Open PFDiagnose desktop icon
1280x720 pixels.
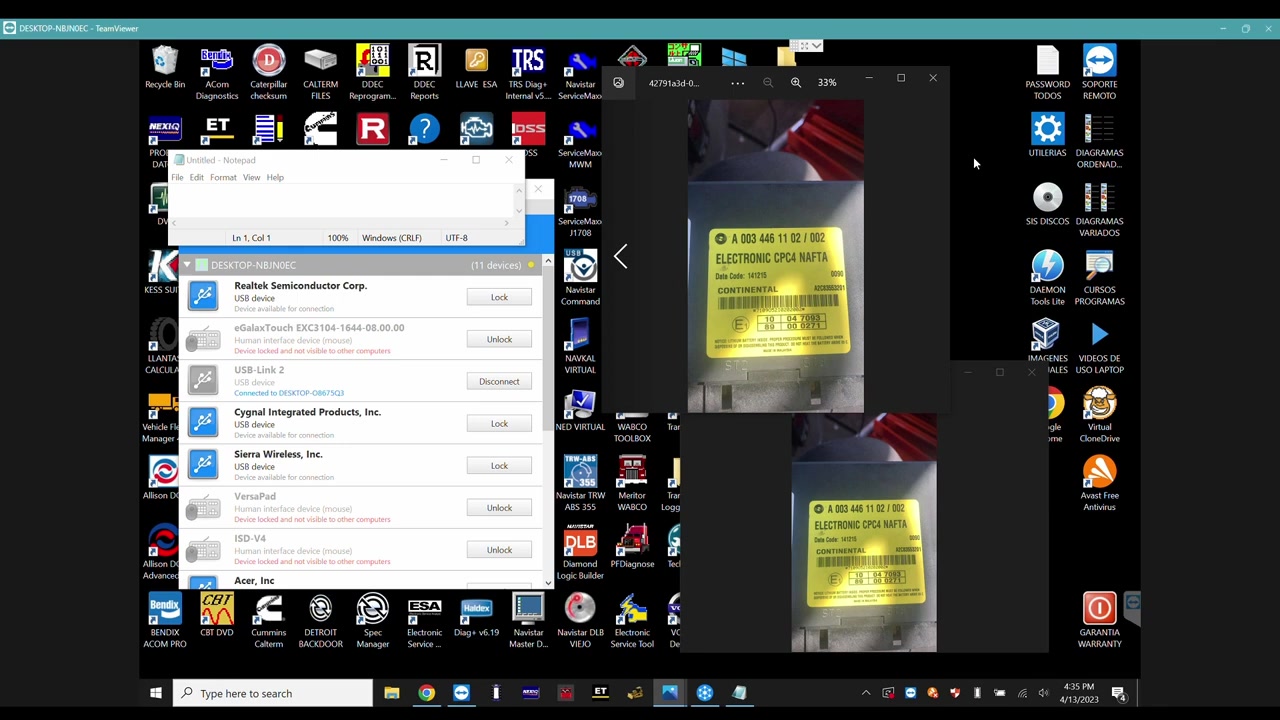point(632,547)
